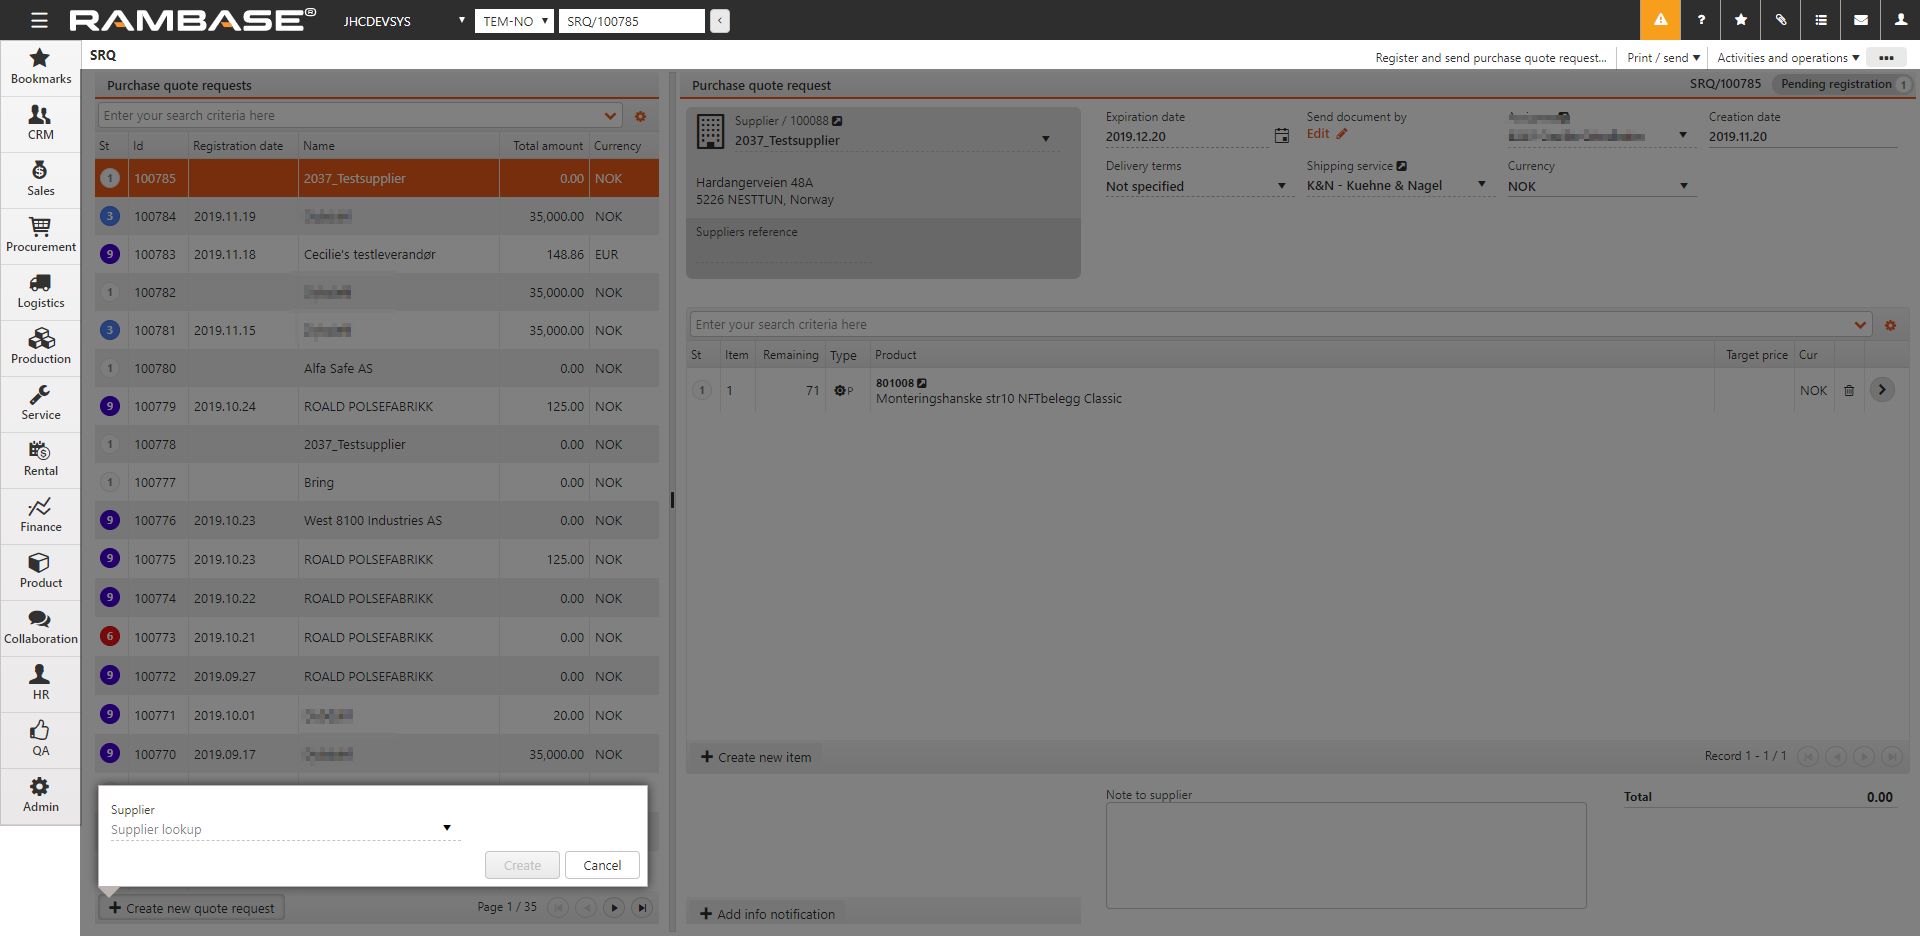
Task: Click the Note to supplier text area
Action: point(1345,855)
